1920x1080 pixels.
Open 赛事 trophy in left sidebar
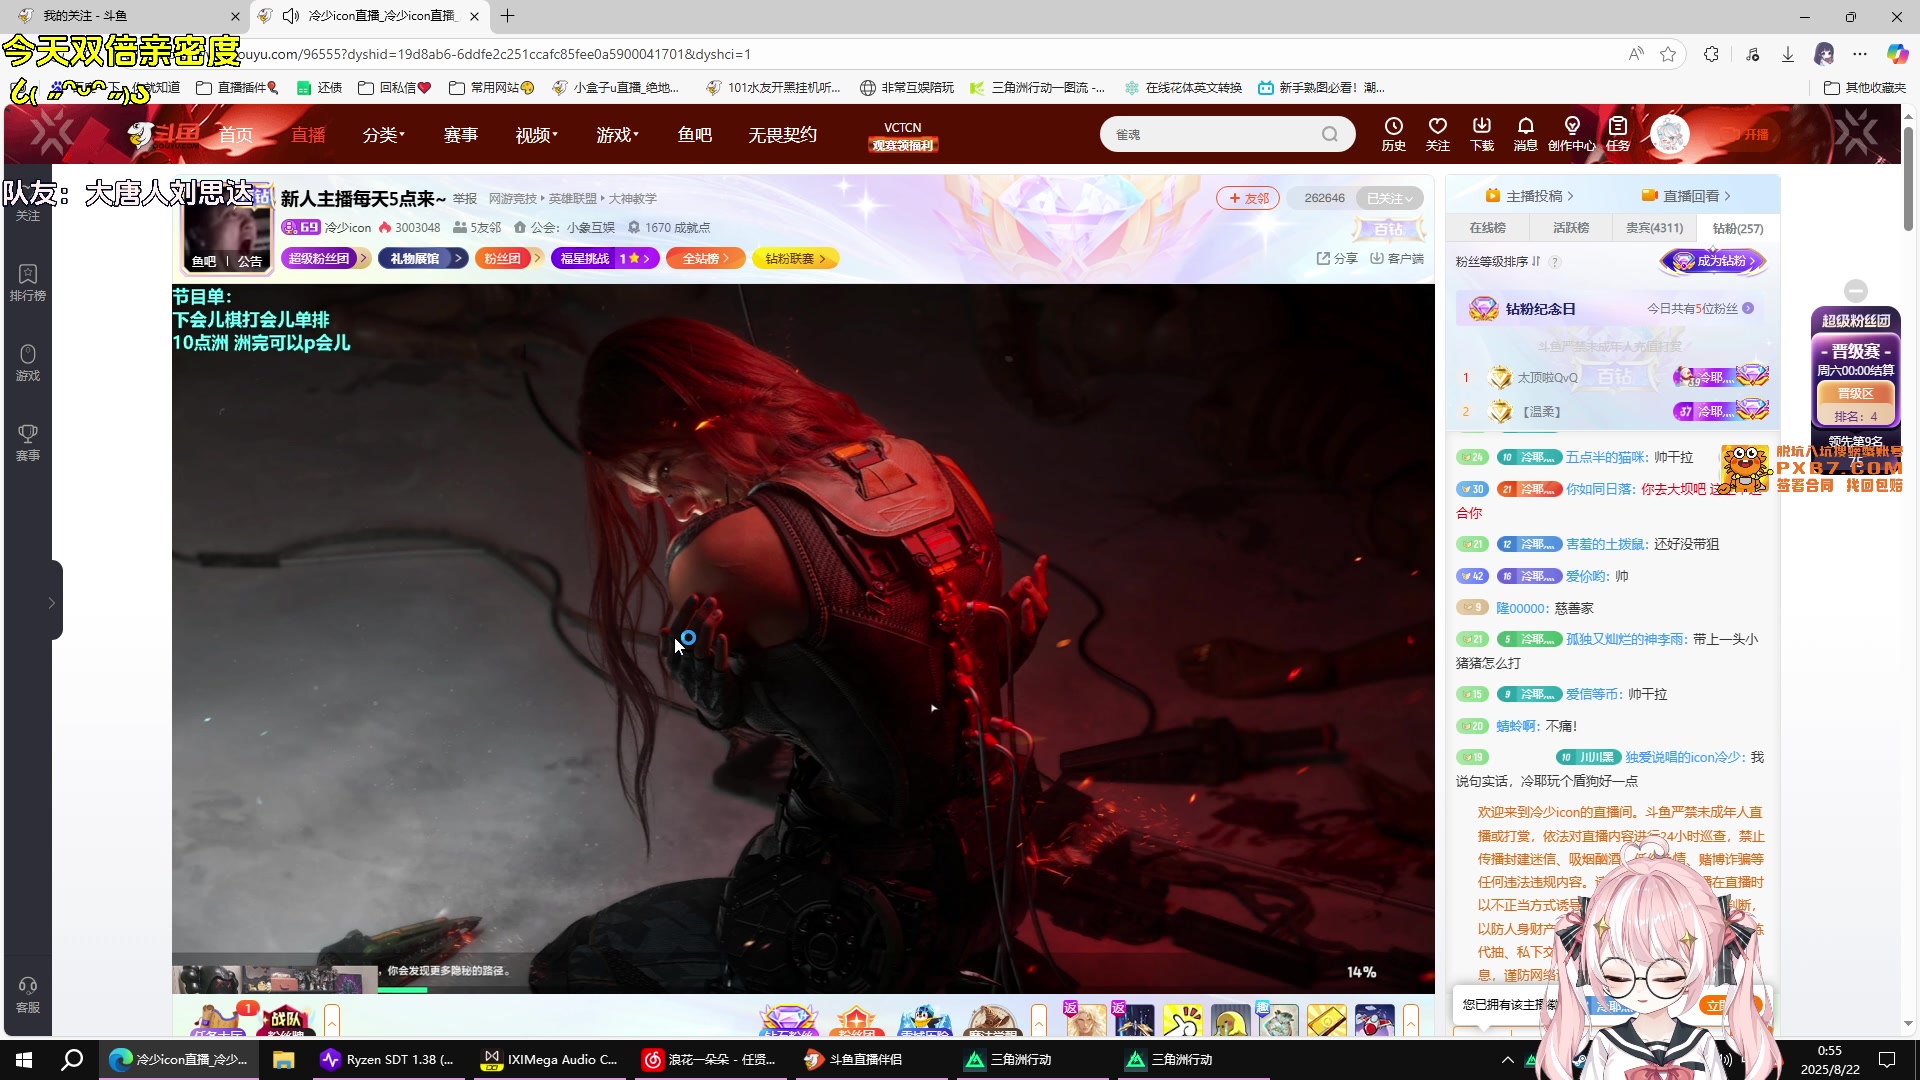pyautogui.click(x=27, y=442)
